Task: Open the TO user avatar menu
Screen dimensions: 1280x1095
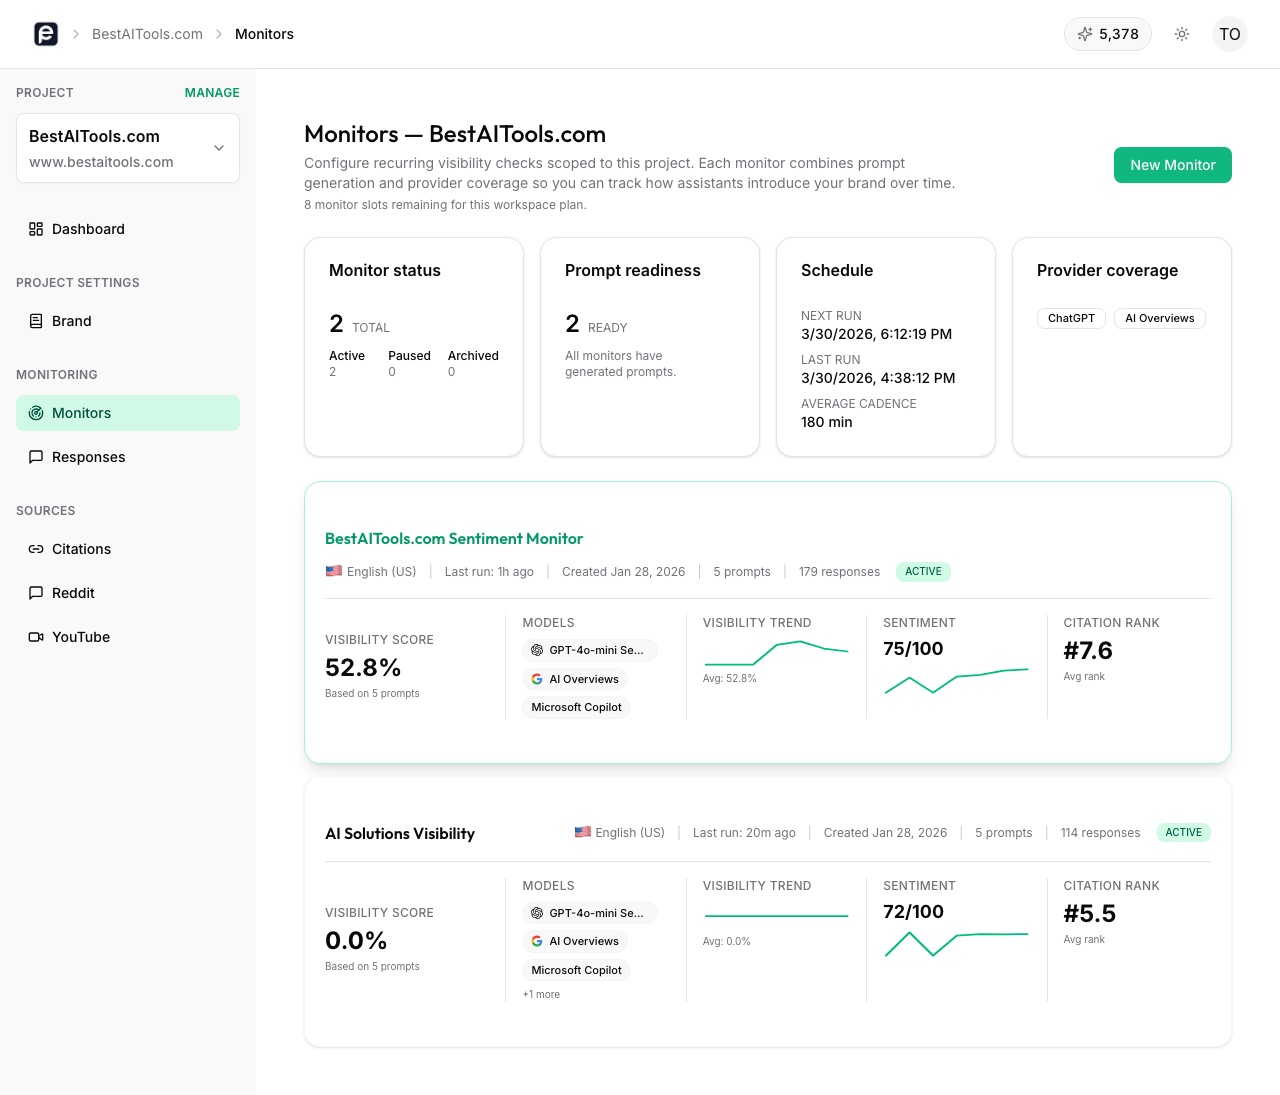Action: point(1230,34)
